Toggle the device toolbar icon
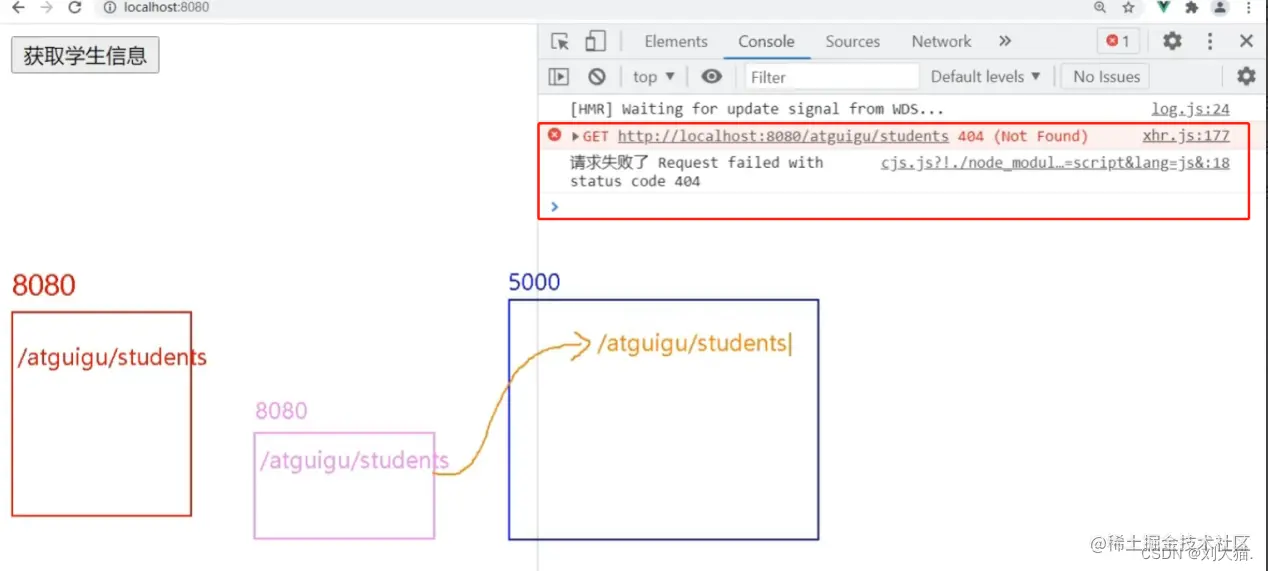 (x=596, y=41)
